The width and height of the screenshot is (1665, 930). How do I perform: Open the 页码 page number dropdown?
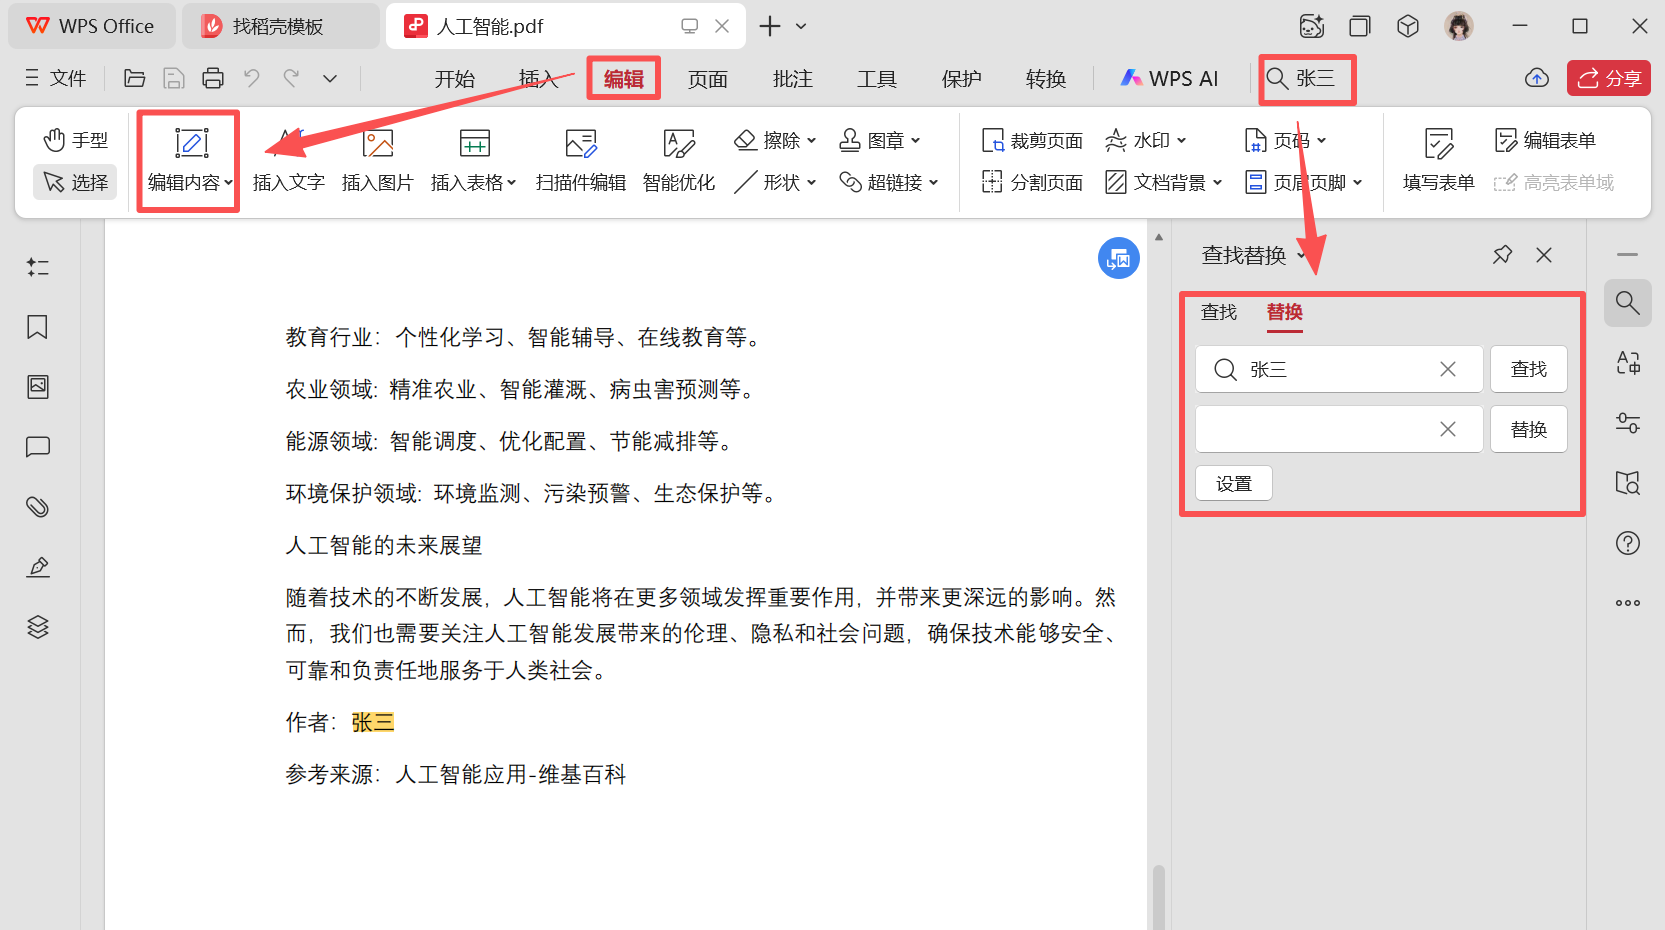click(x=1286, y=140)
